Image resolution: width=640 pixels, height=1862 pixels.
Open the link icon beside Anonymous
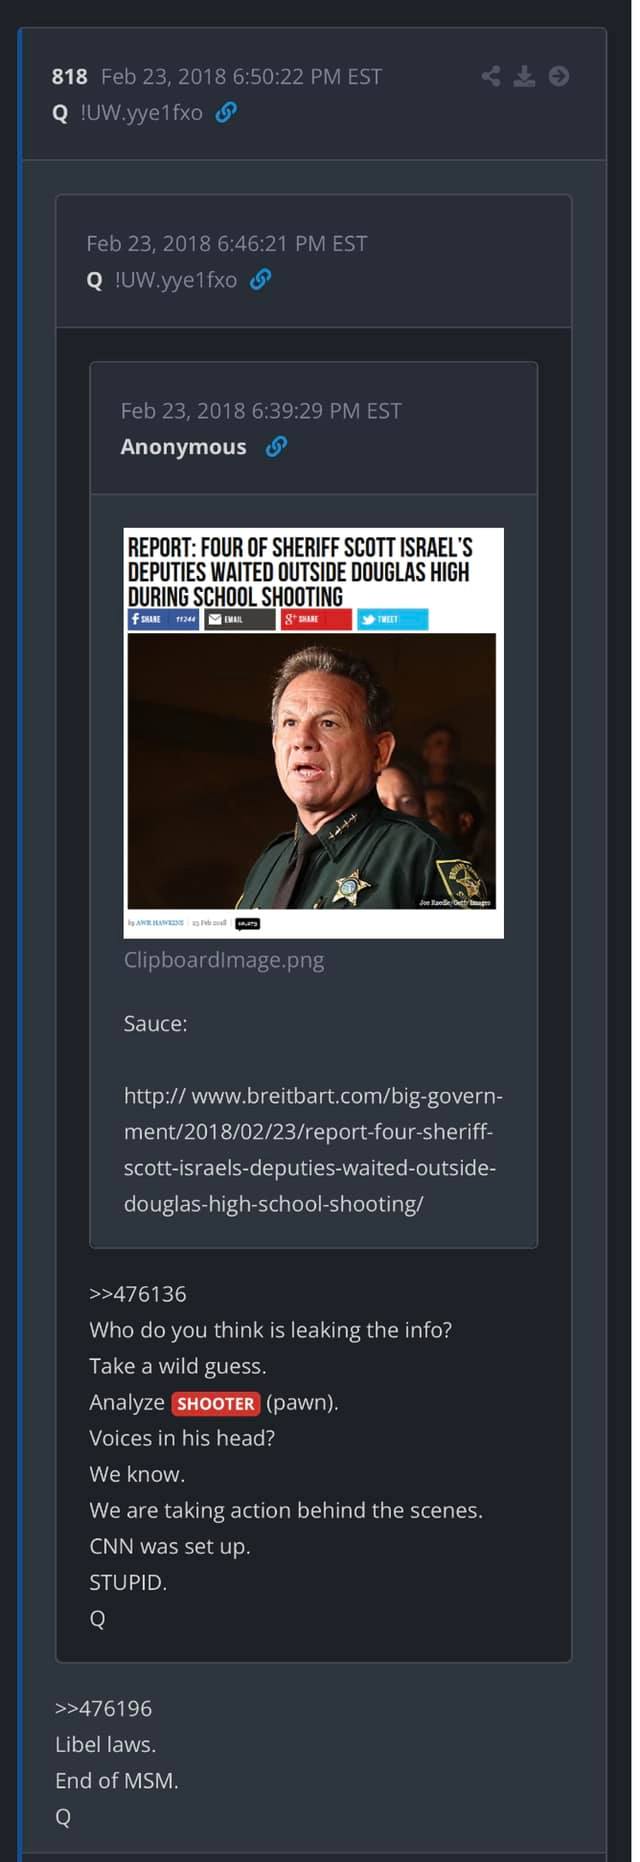(x=277, y=446)
